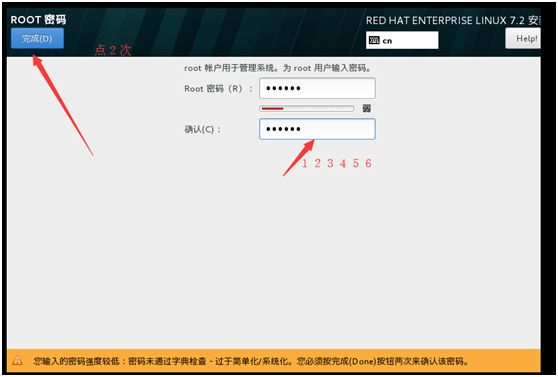Click the keyboard icon beside cn
Image resolution: width=558 pixels, height=377 pixels.
click(374, 40)
